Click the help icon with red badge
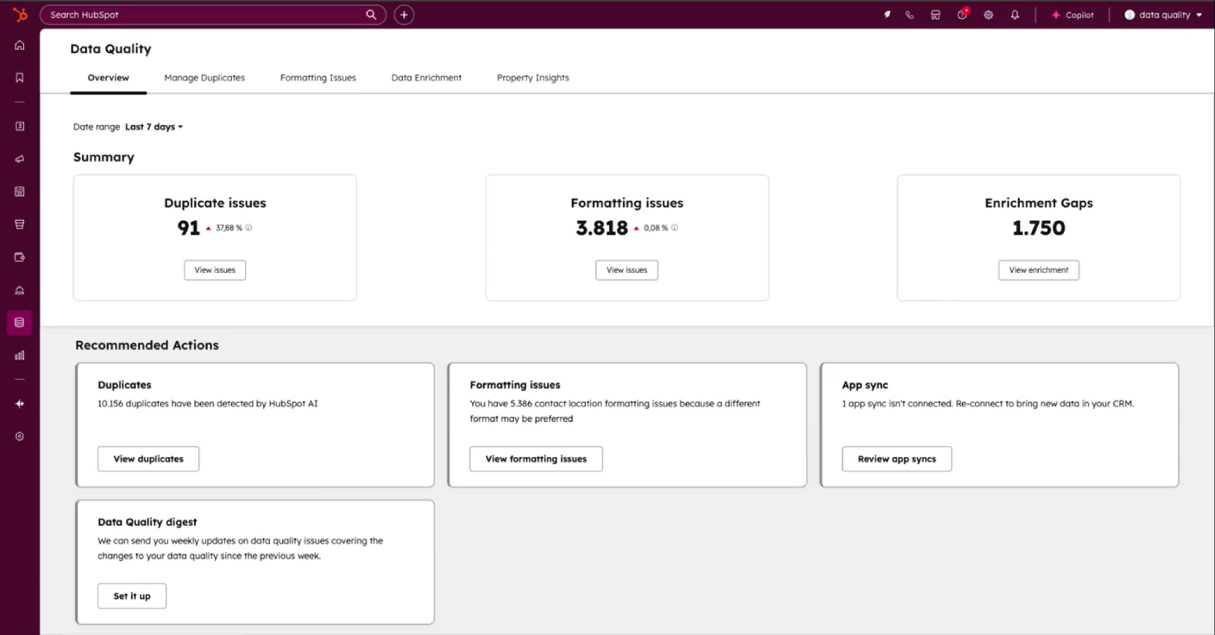1215x635 pixels. (962, 15)
